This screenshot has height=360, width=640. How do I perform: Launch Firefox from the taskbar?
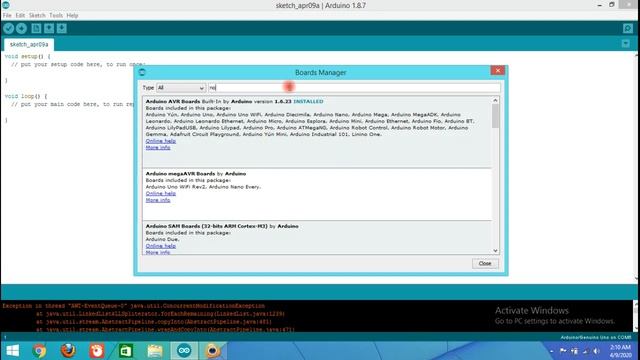[x=68, y=351]
